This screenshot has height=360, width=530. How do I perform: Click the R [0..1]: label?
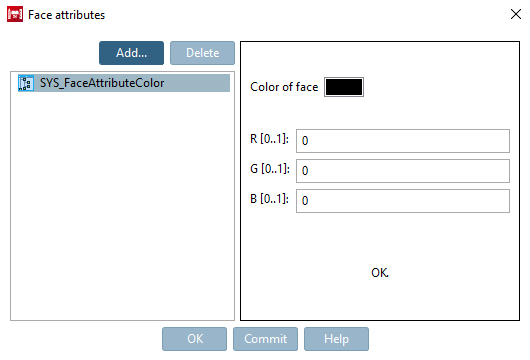(269, 139)
